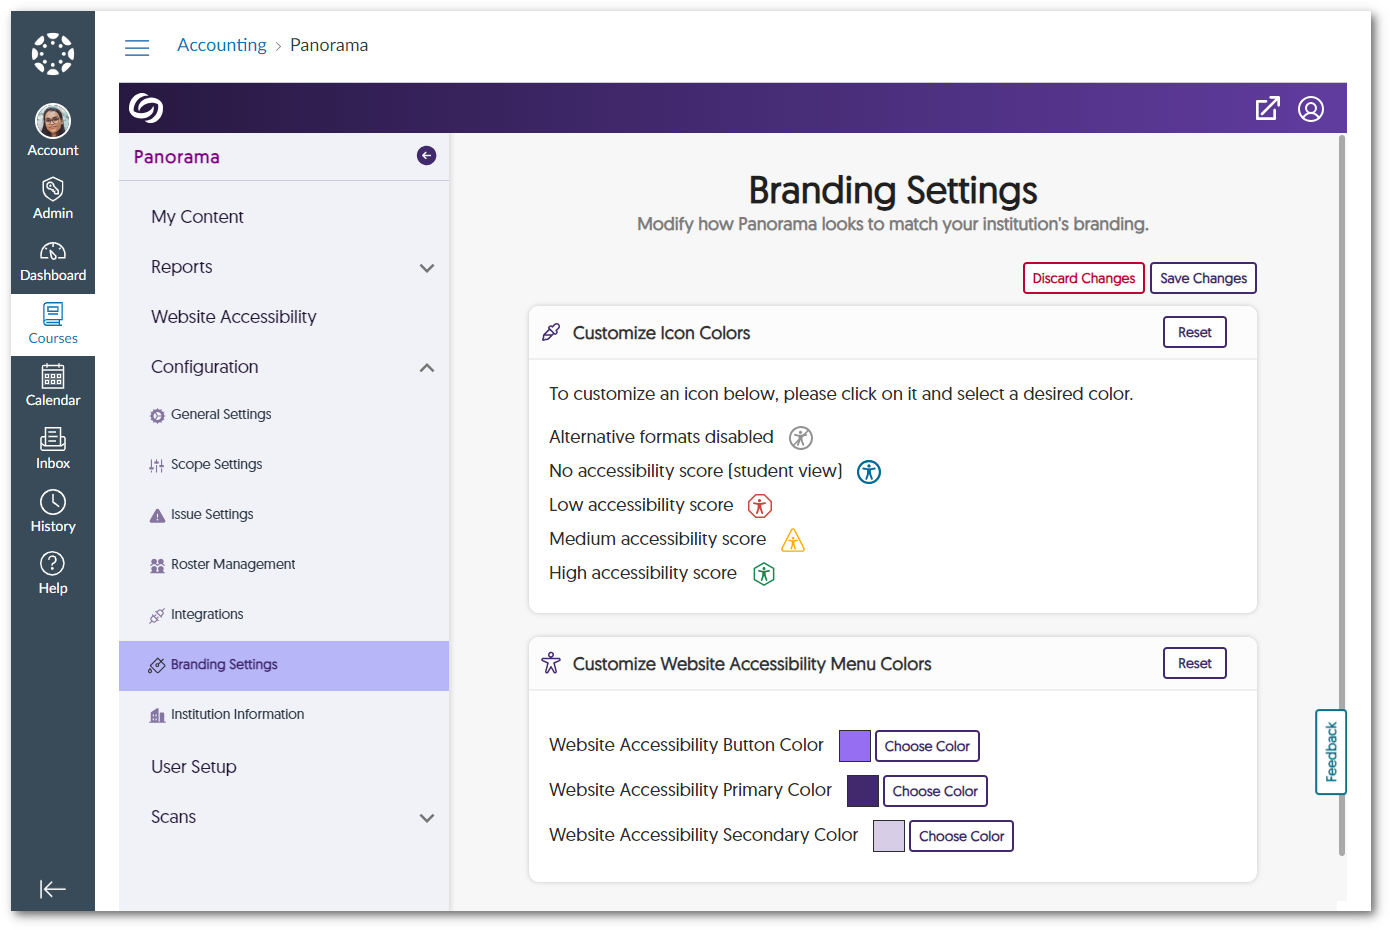
Task: Click the High accessibility score icon
Action: click(x=764, y=574)
